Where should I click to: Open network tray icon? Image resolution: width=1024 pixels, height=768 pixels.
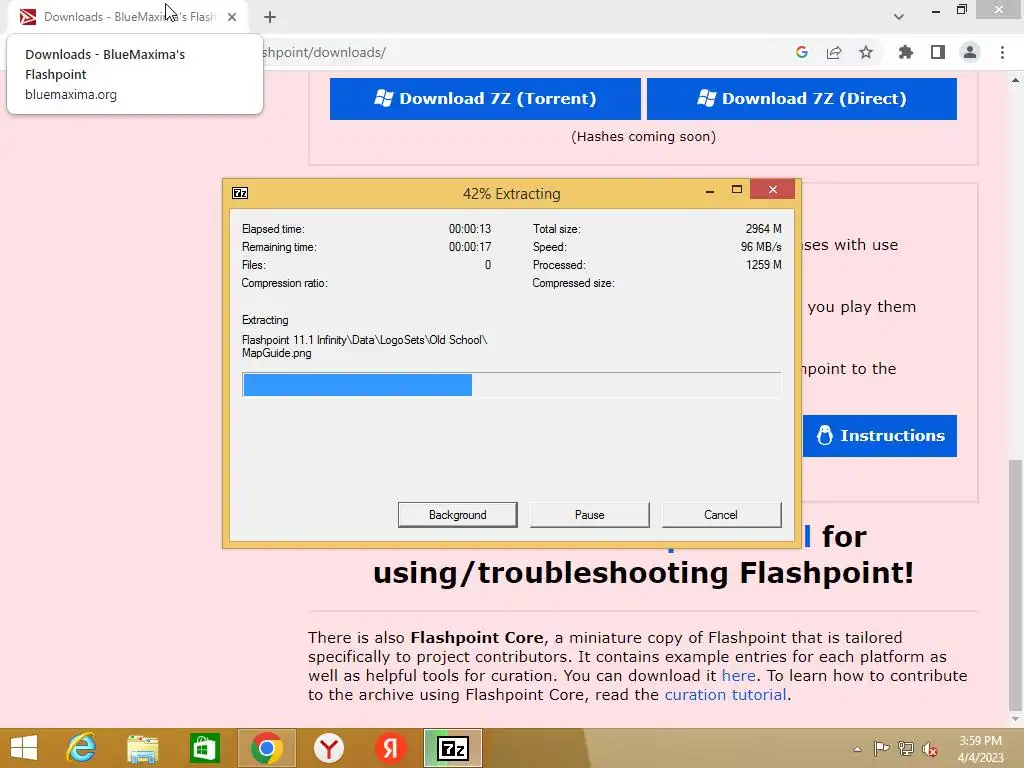905,748
